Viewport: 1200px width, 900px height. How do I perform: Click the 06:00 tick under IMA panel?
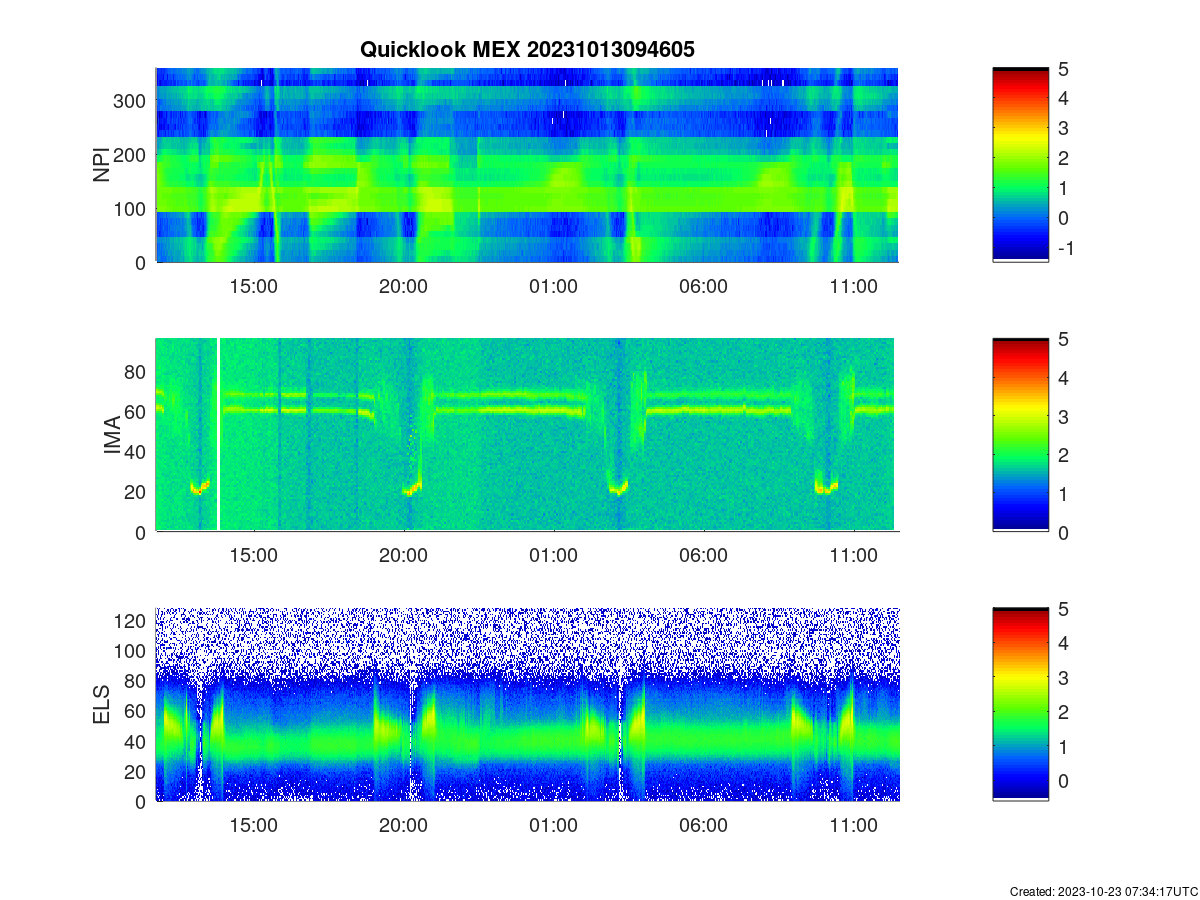[704, 555]
